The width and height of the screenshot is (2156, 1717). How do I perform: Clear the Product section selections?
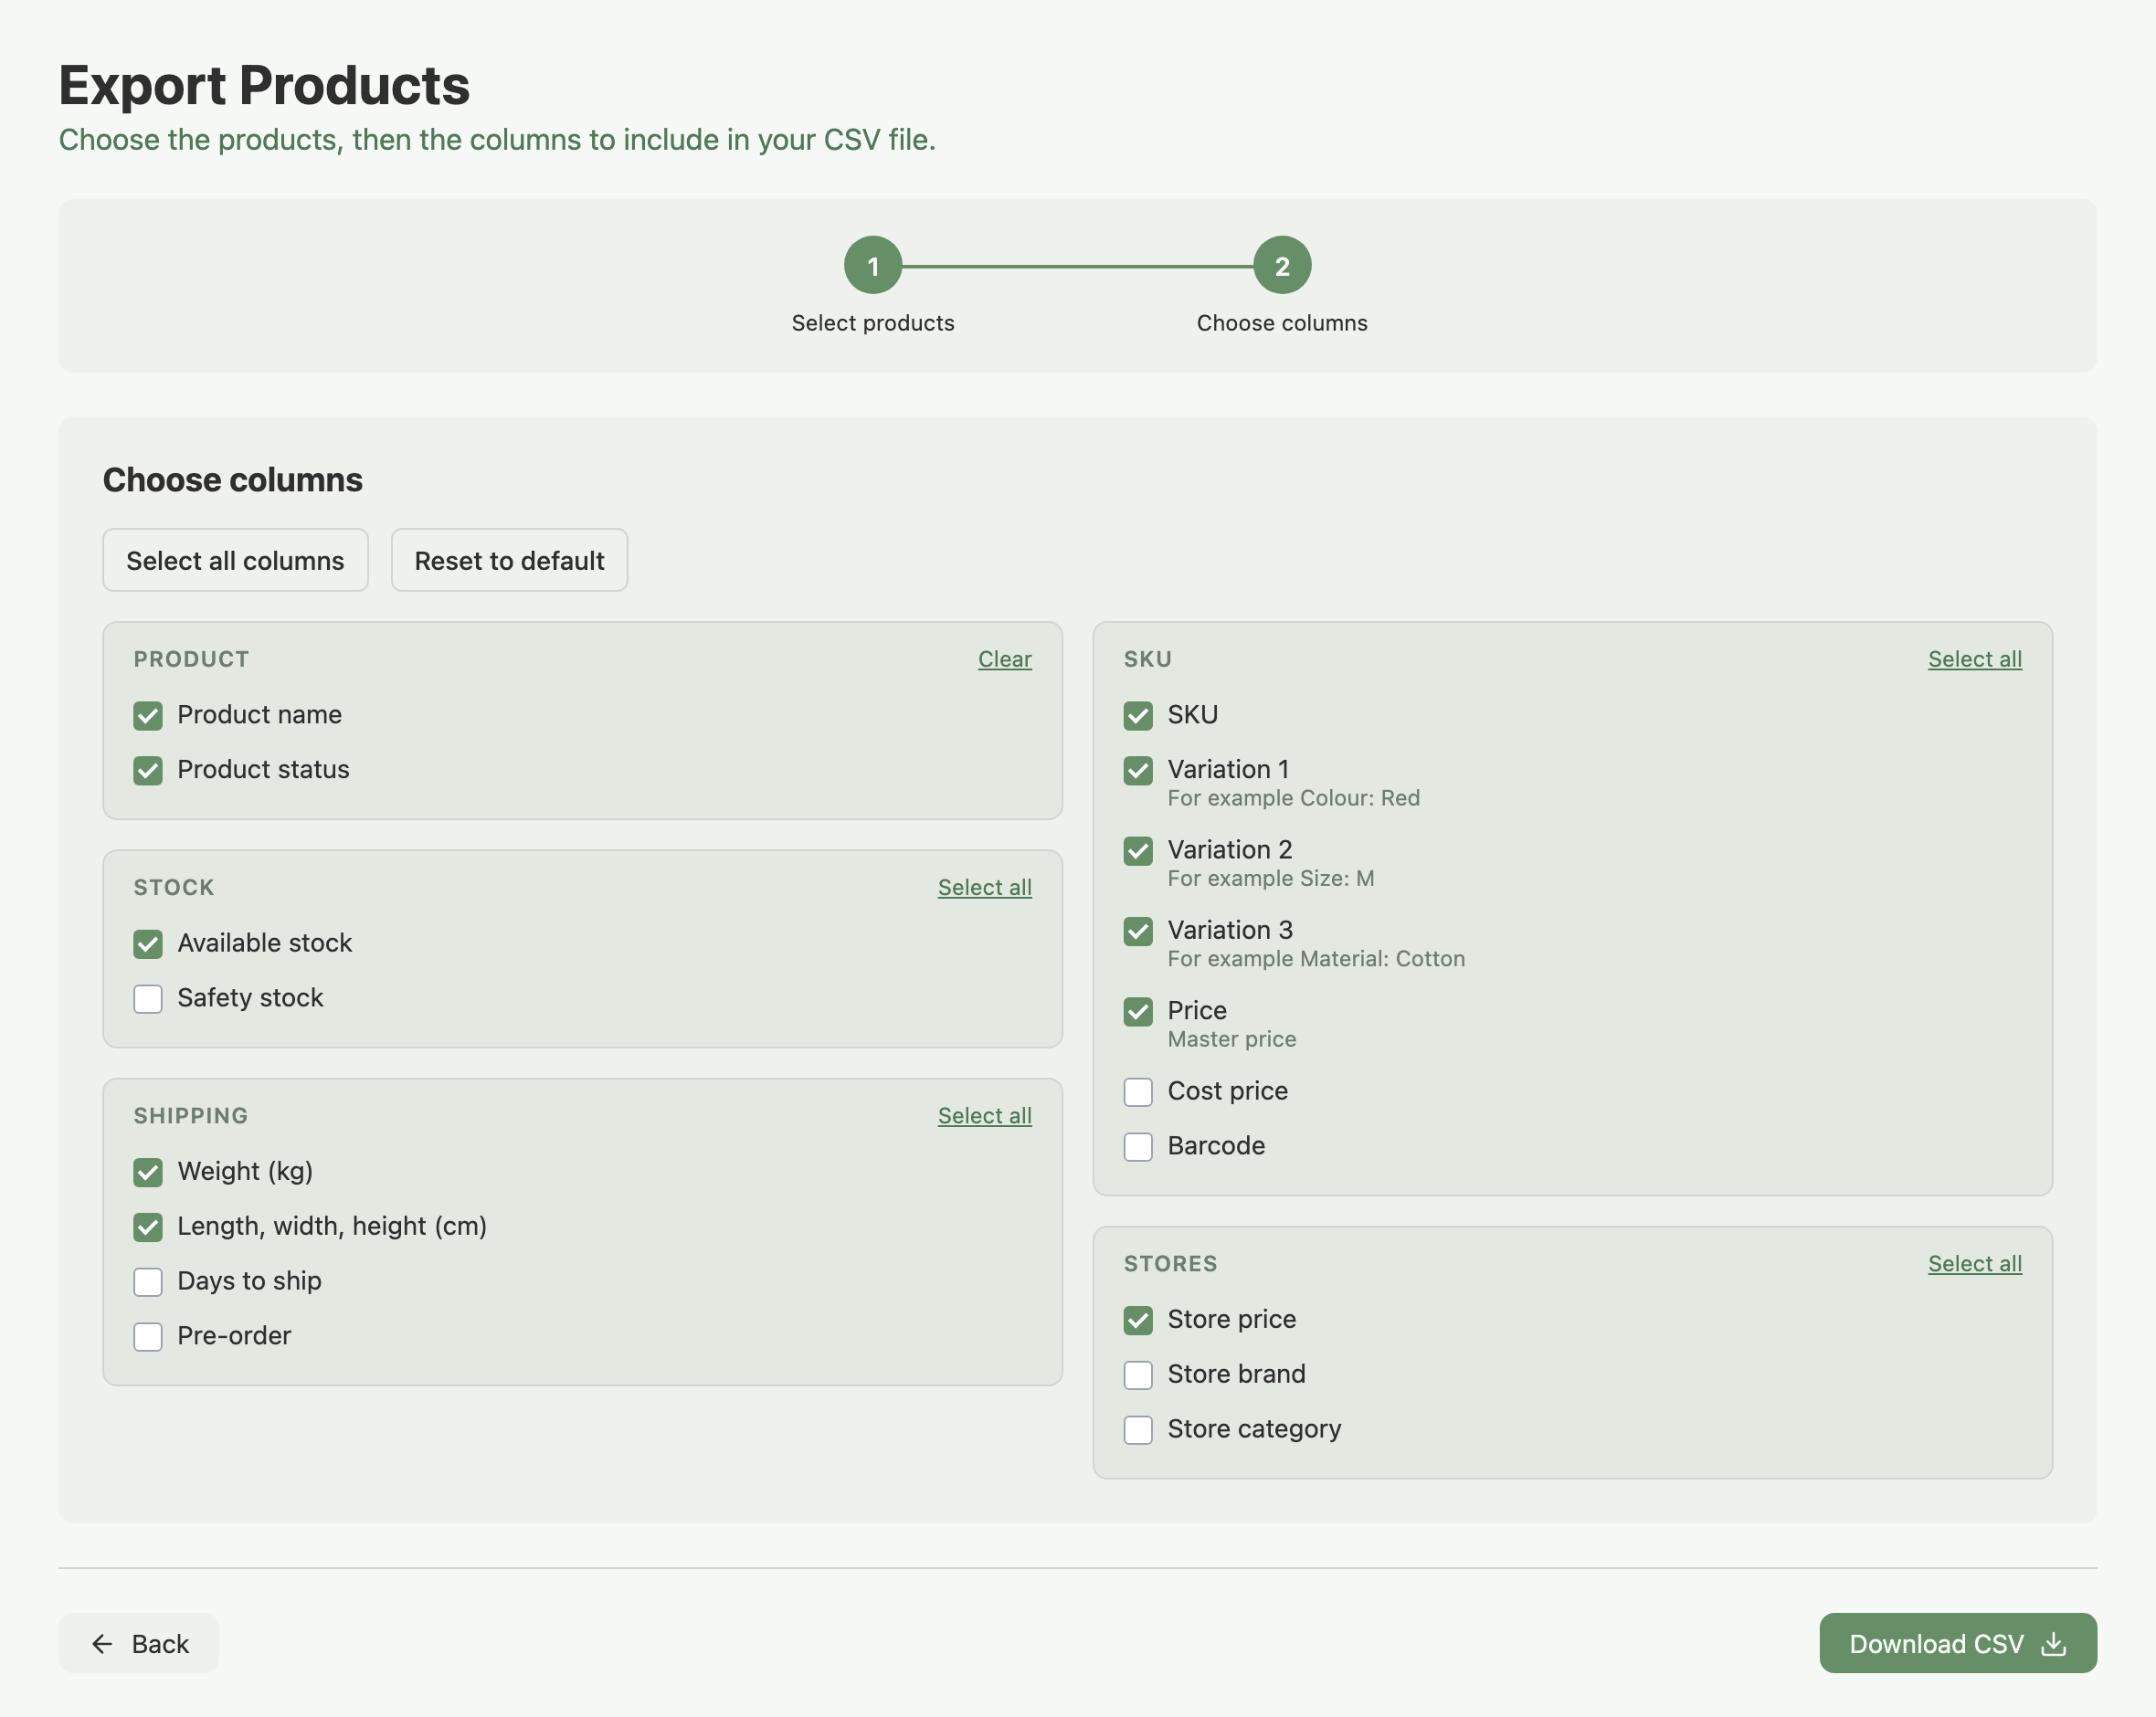(1004, 659)
